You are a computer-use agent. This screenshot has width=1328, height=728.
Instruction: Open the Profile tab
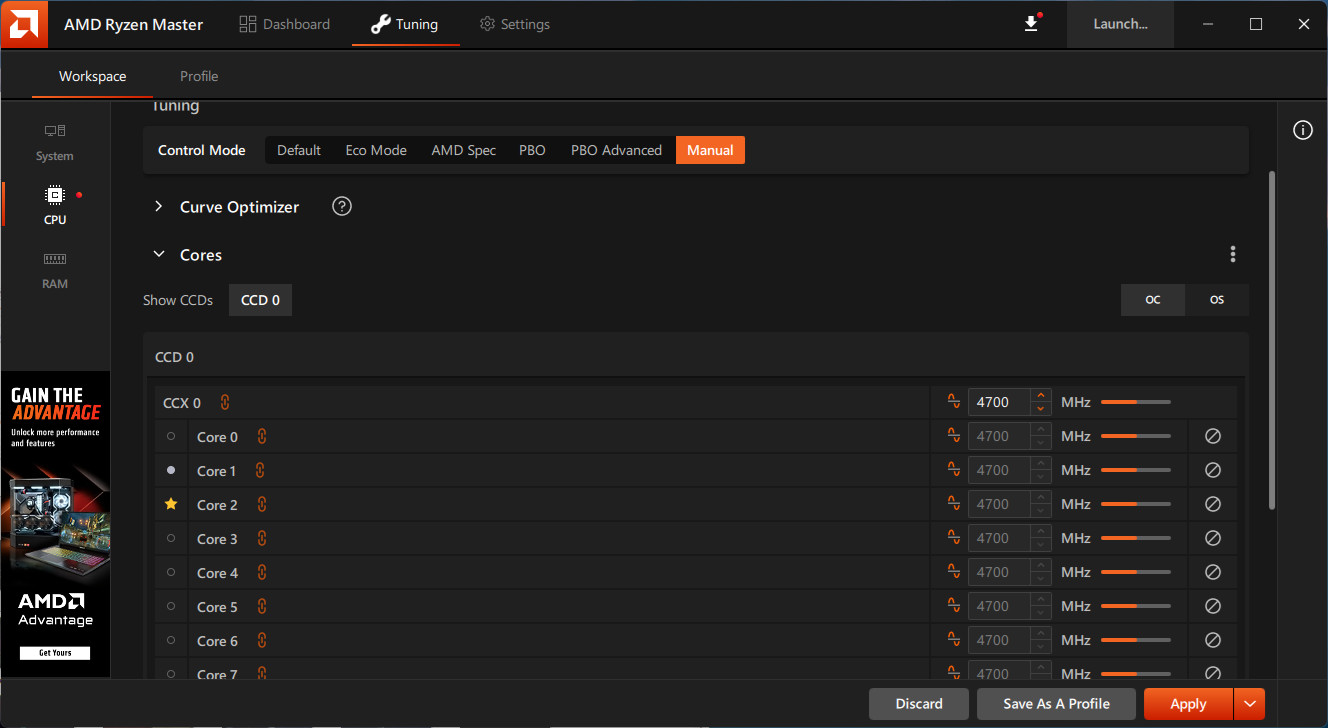[x=199, y=76]
